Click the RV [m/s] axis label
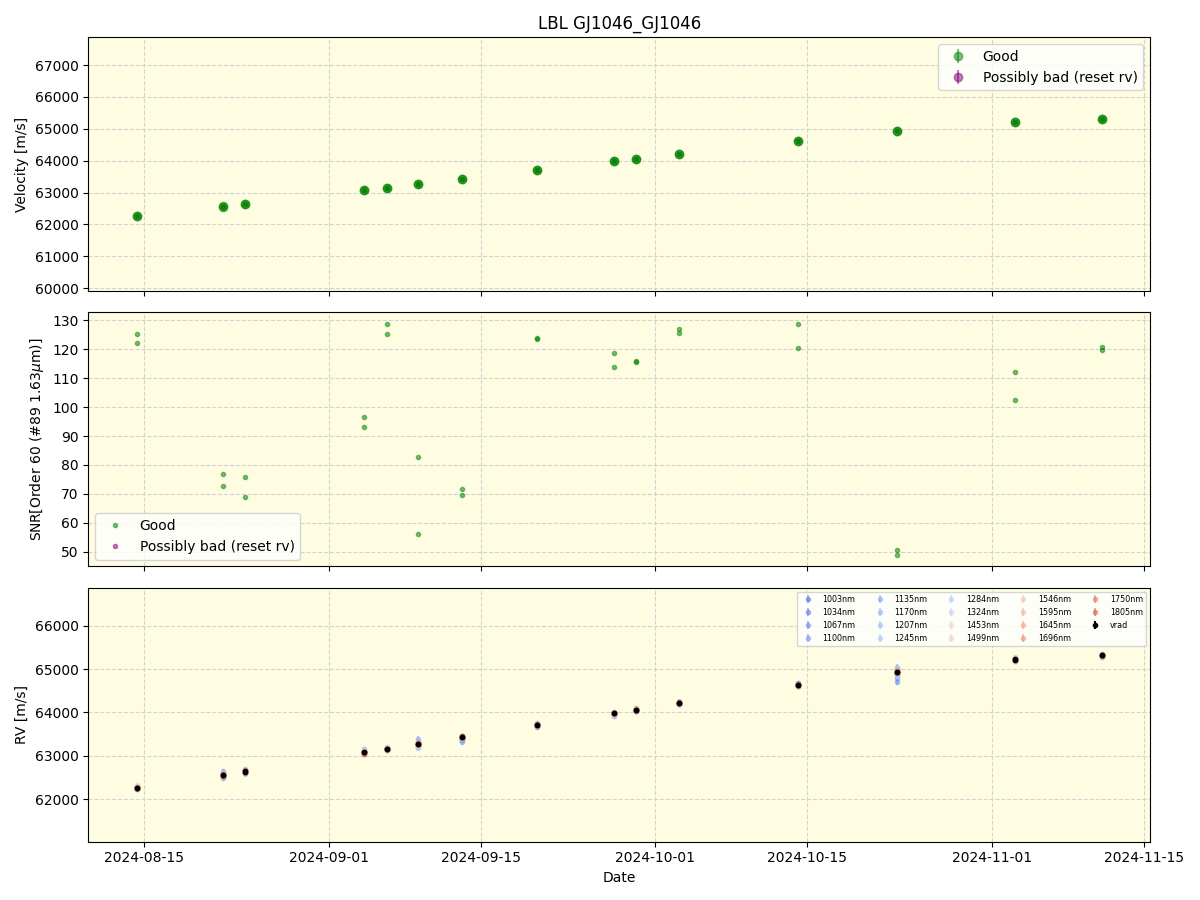Screen dimensions: 1200x900 point(21,715)
